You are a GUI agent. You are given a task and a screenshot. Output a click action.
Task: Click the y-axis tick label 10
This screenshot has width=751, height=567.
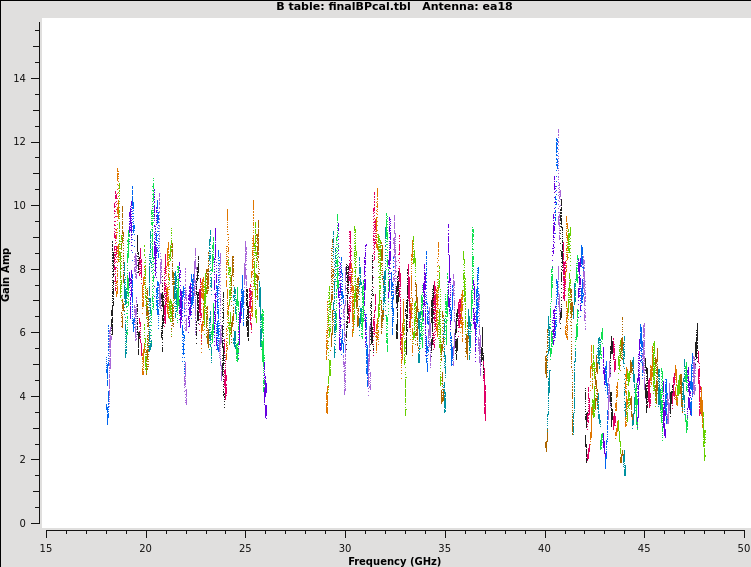pyautogui.click(x=21, y=205)
